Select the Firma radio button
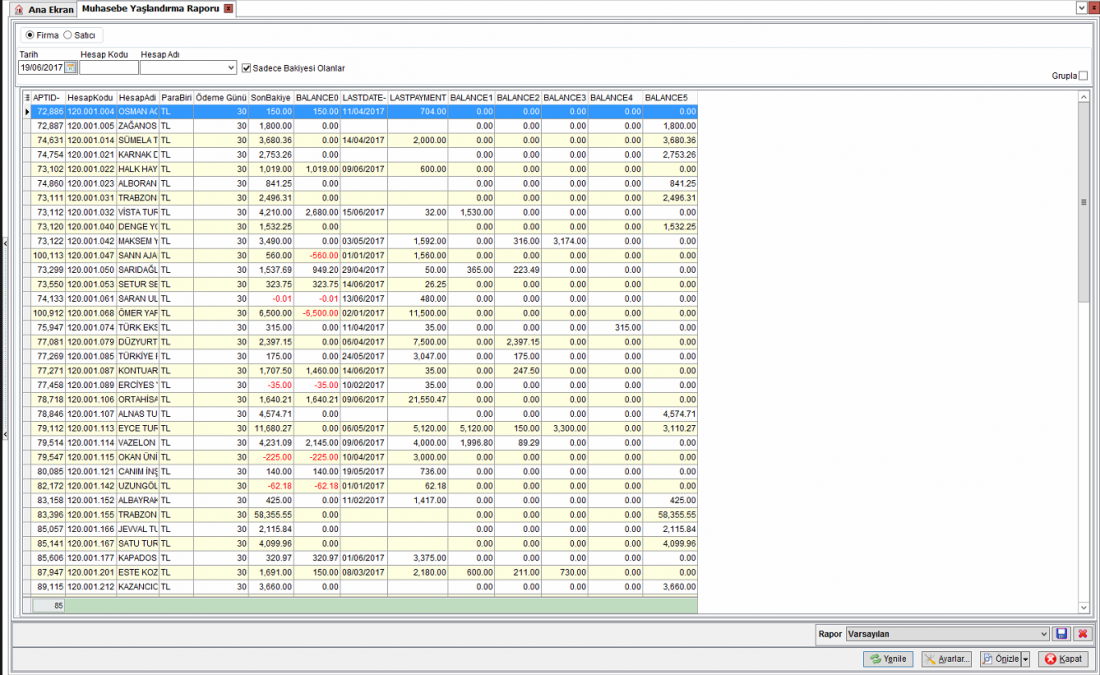Screen dimensions: 1100x675 click(29, 35)
